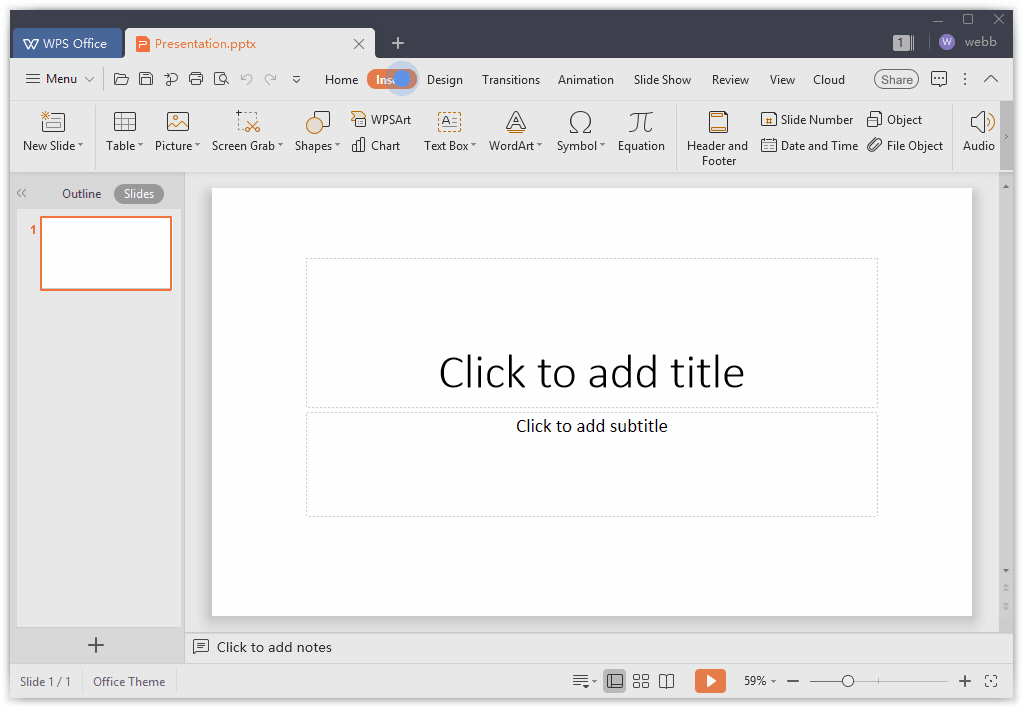Switch to the Design tab
Screen dimensions: 1023x708
[x=445, y=80]
